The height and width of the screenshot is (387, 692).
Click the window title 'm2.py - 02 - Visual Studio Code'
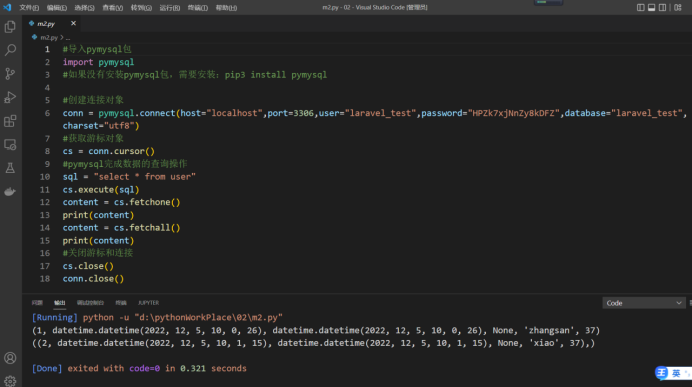[x=375, y=8]
